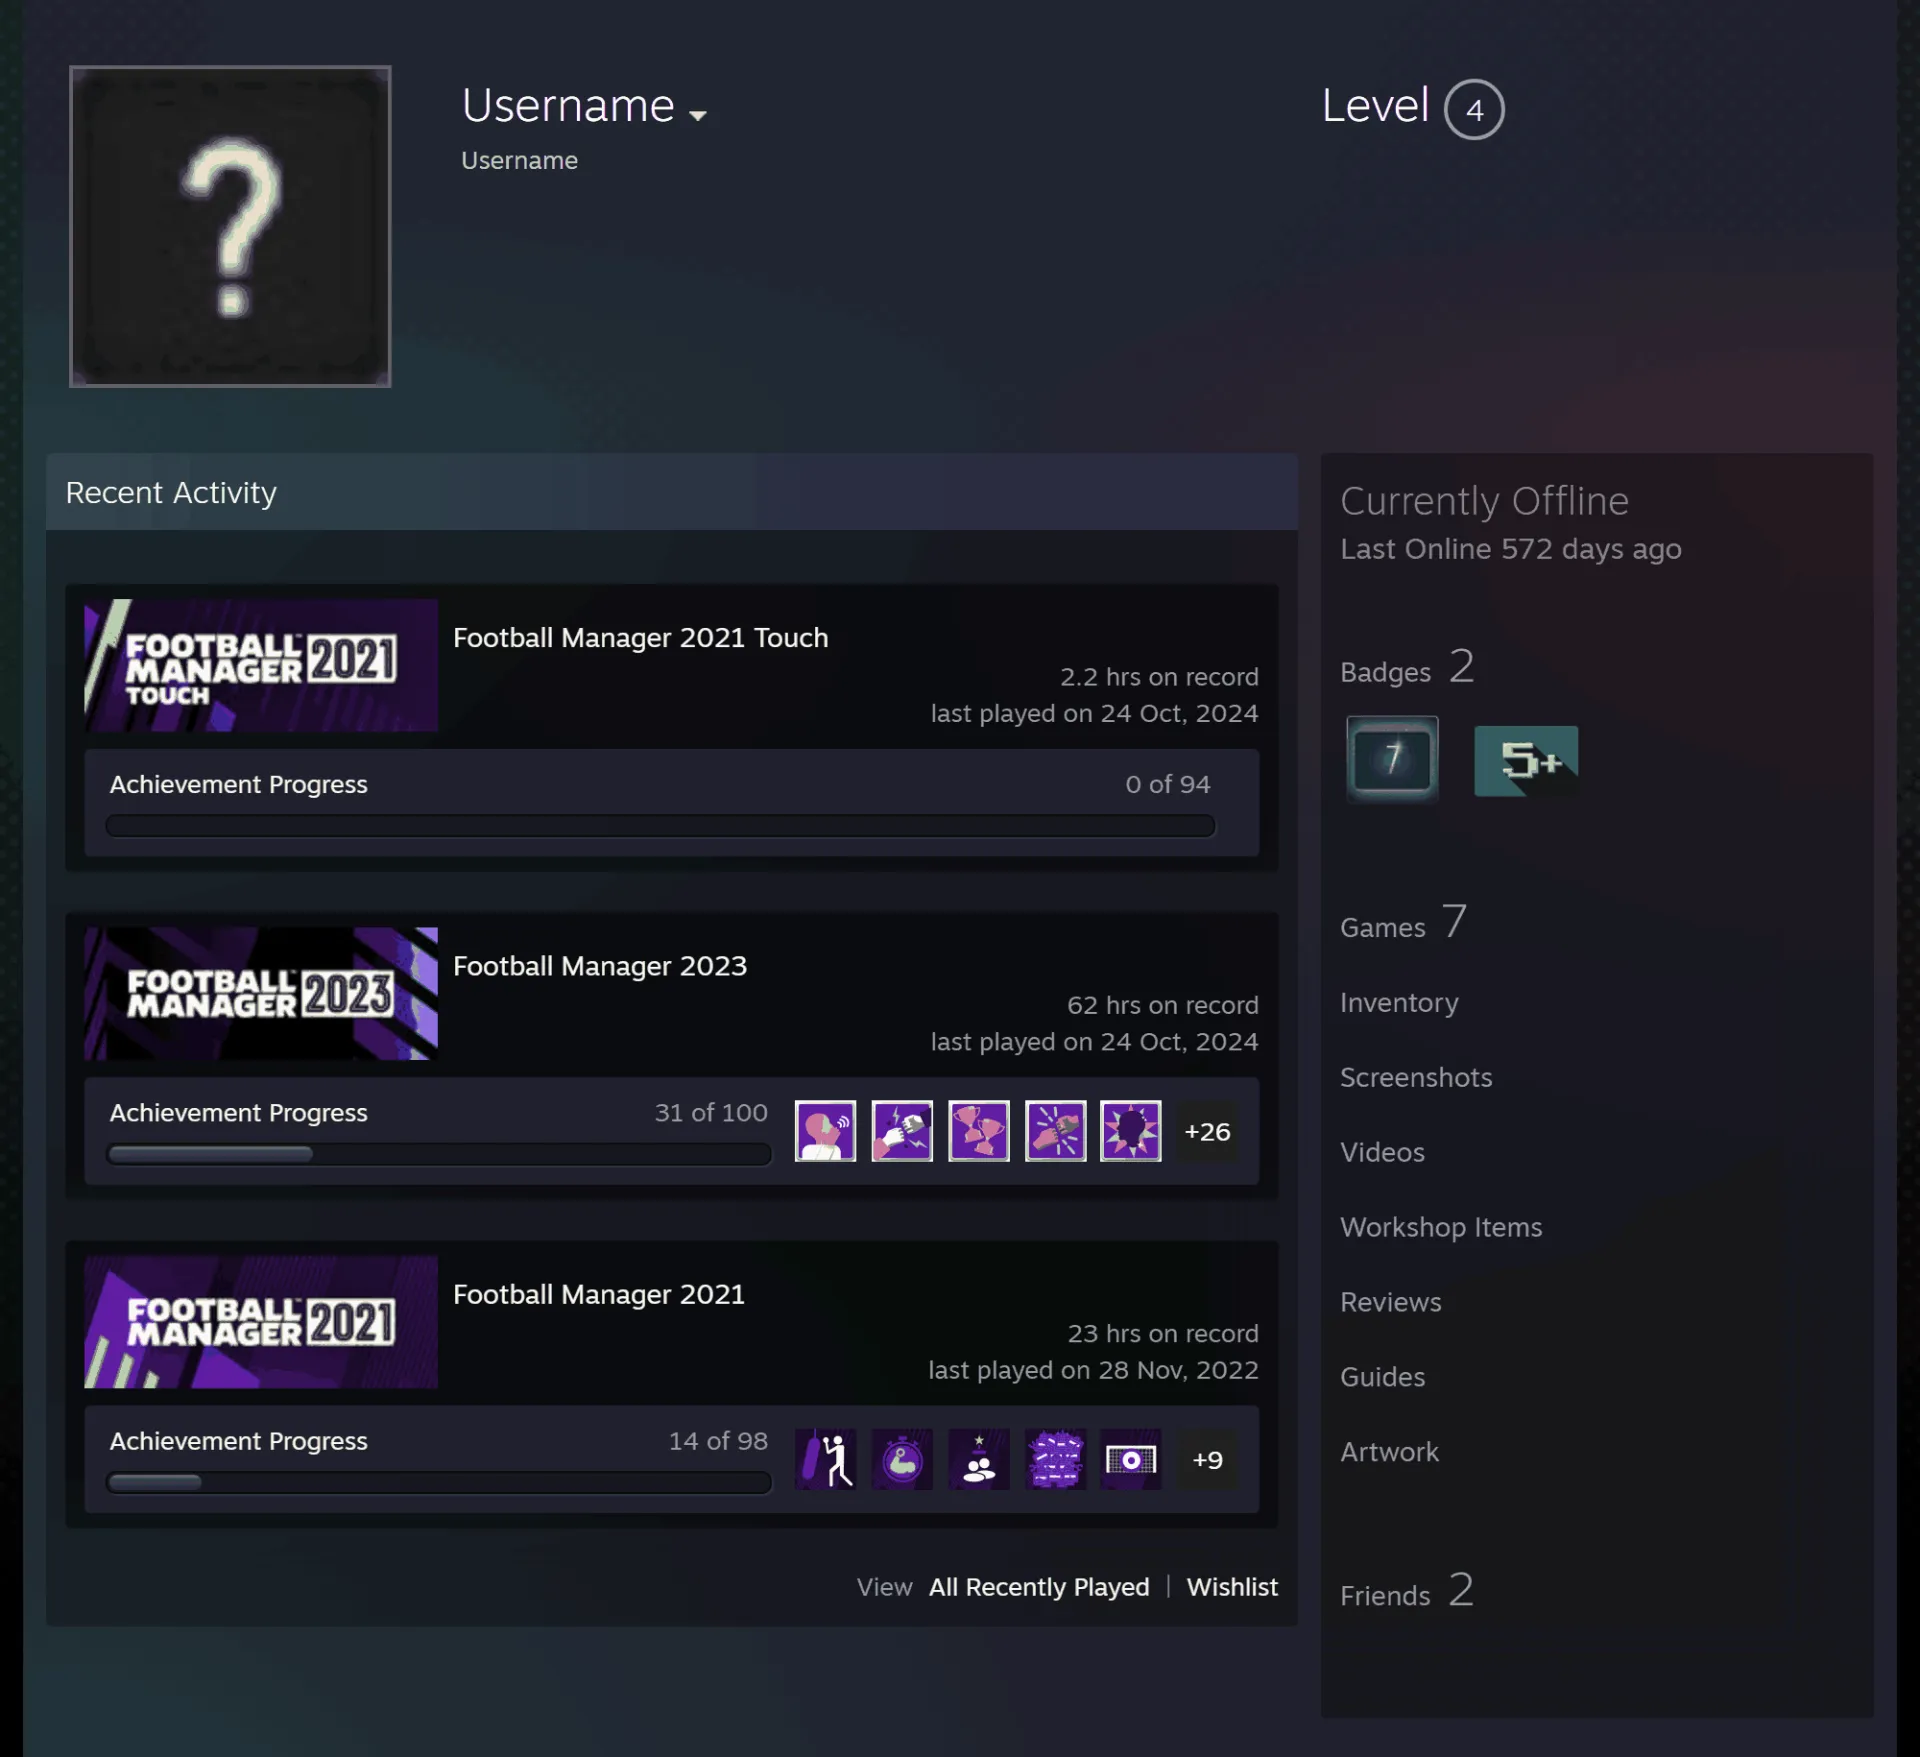Viewport: 1920px width, 1757px height.
Task: Click Football Manager 2021 player figure achievement
Action: coord(825,1460)
